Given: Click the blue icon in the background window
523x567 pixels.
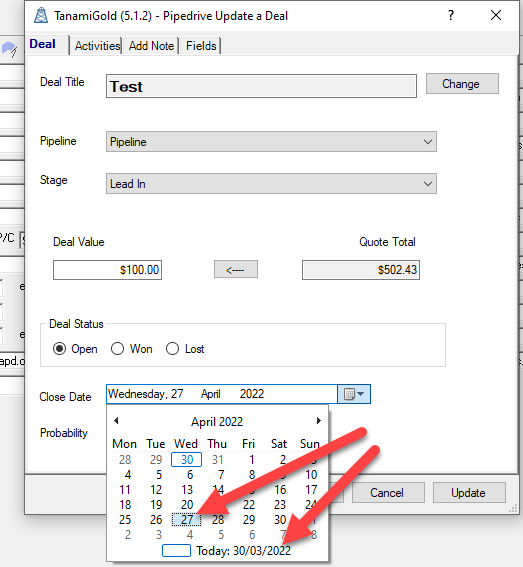Looking at the screenshot, I should [x=9, y=49].
